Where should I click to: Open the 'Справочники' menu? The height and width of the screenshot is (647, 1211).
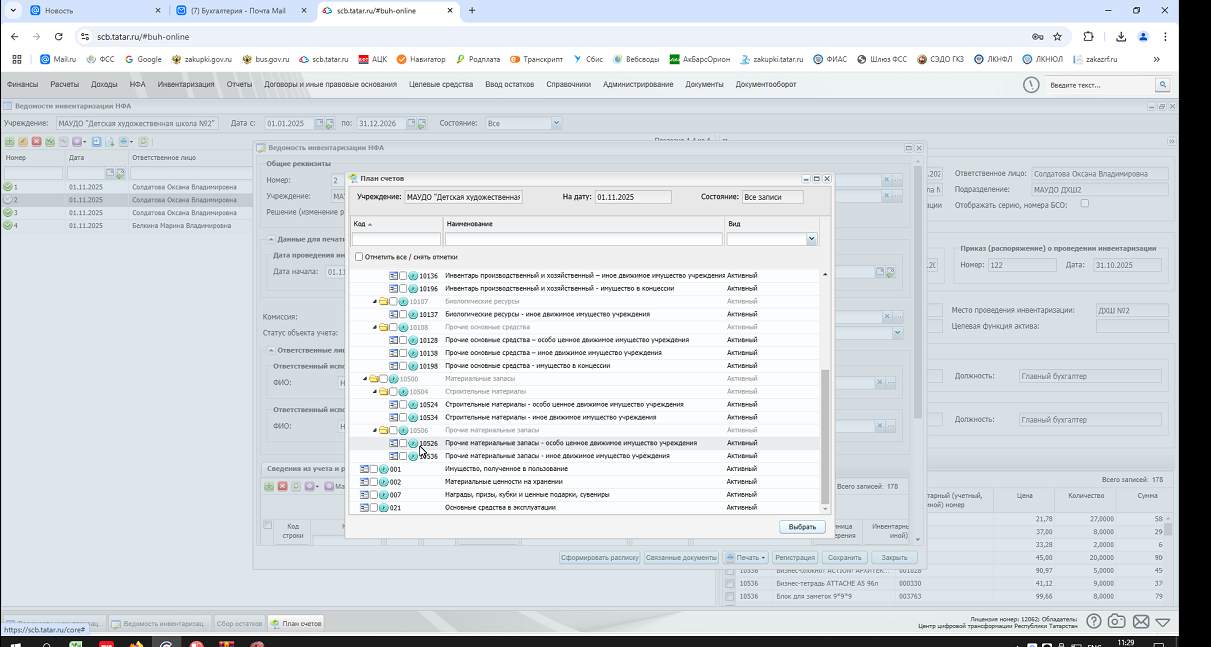click(568, 85)
